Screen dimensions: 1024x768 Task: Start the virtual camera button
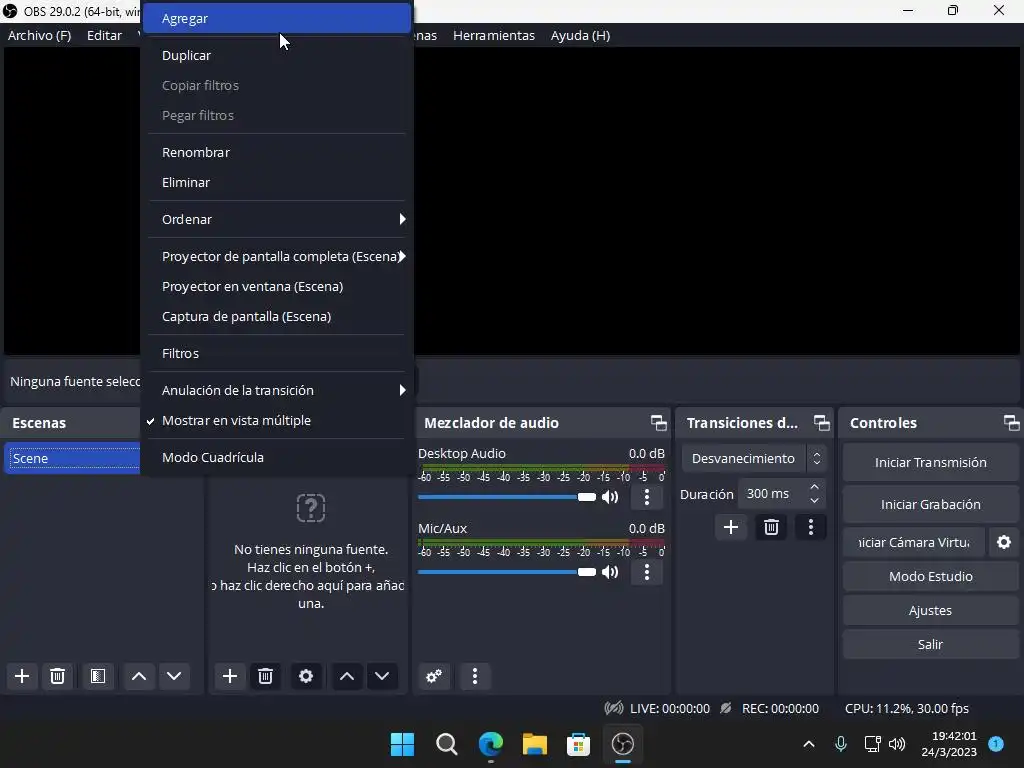914,542
